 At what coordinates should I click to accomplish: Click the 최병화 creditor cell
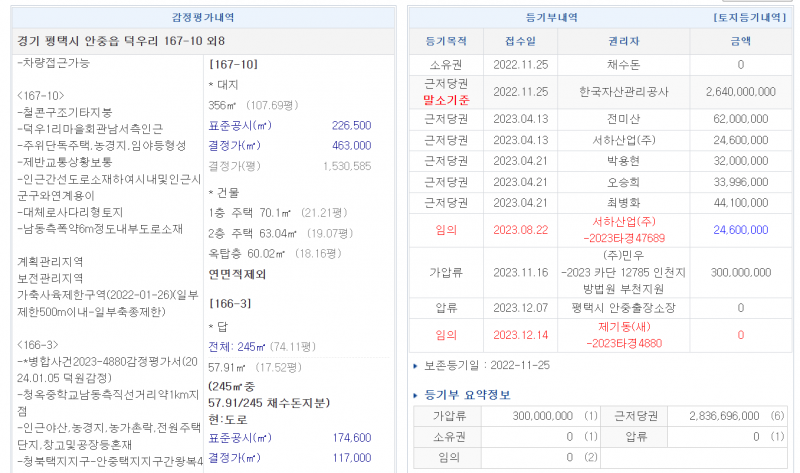pos(623,203)
